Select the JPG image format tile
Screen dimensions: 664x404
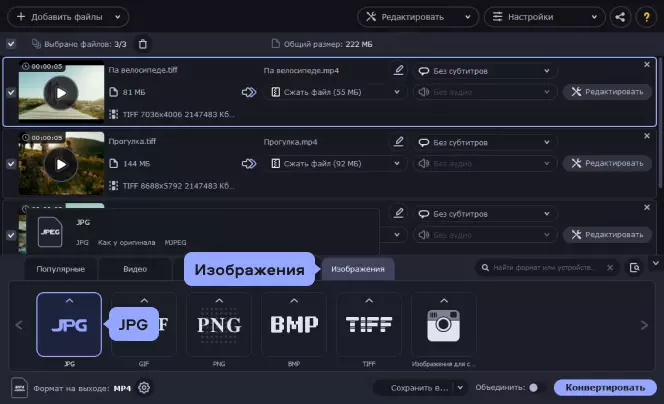coord(69,324)
